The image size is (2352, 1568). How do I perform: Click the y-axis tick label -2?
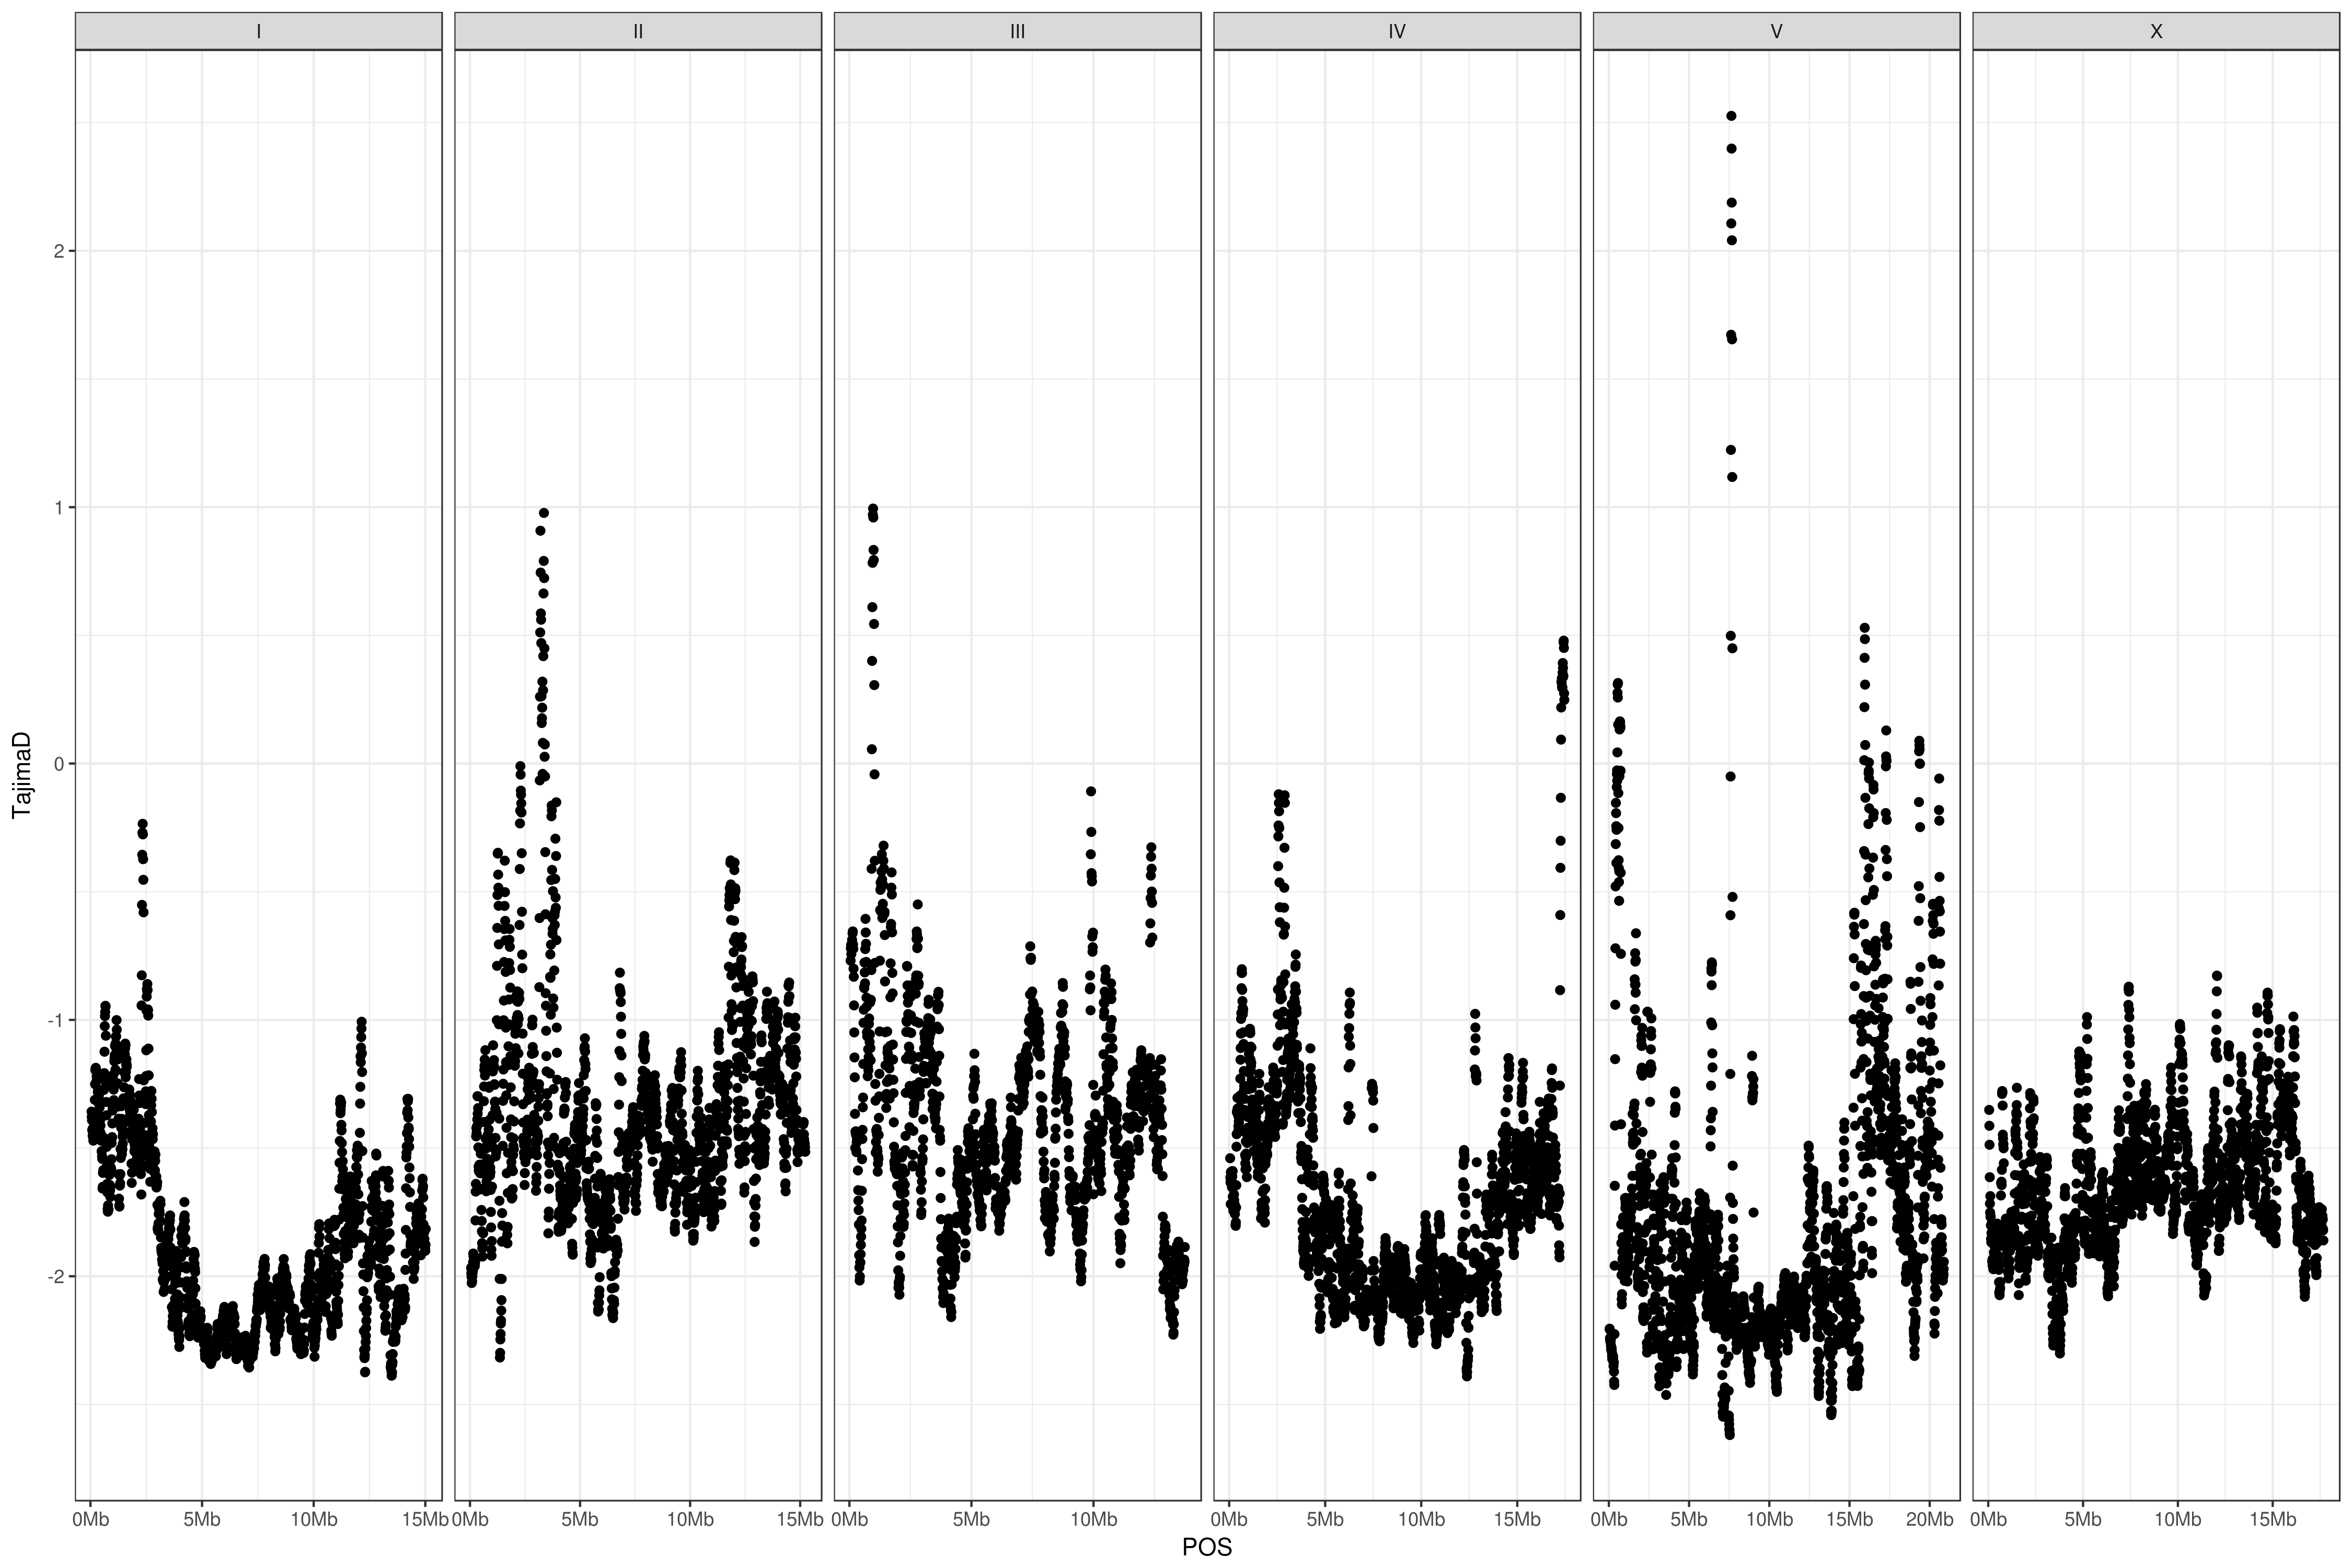point(55,1276)
